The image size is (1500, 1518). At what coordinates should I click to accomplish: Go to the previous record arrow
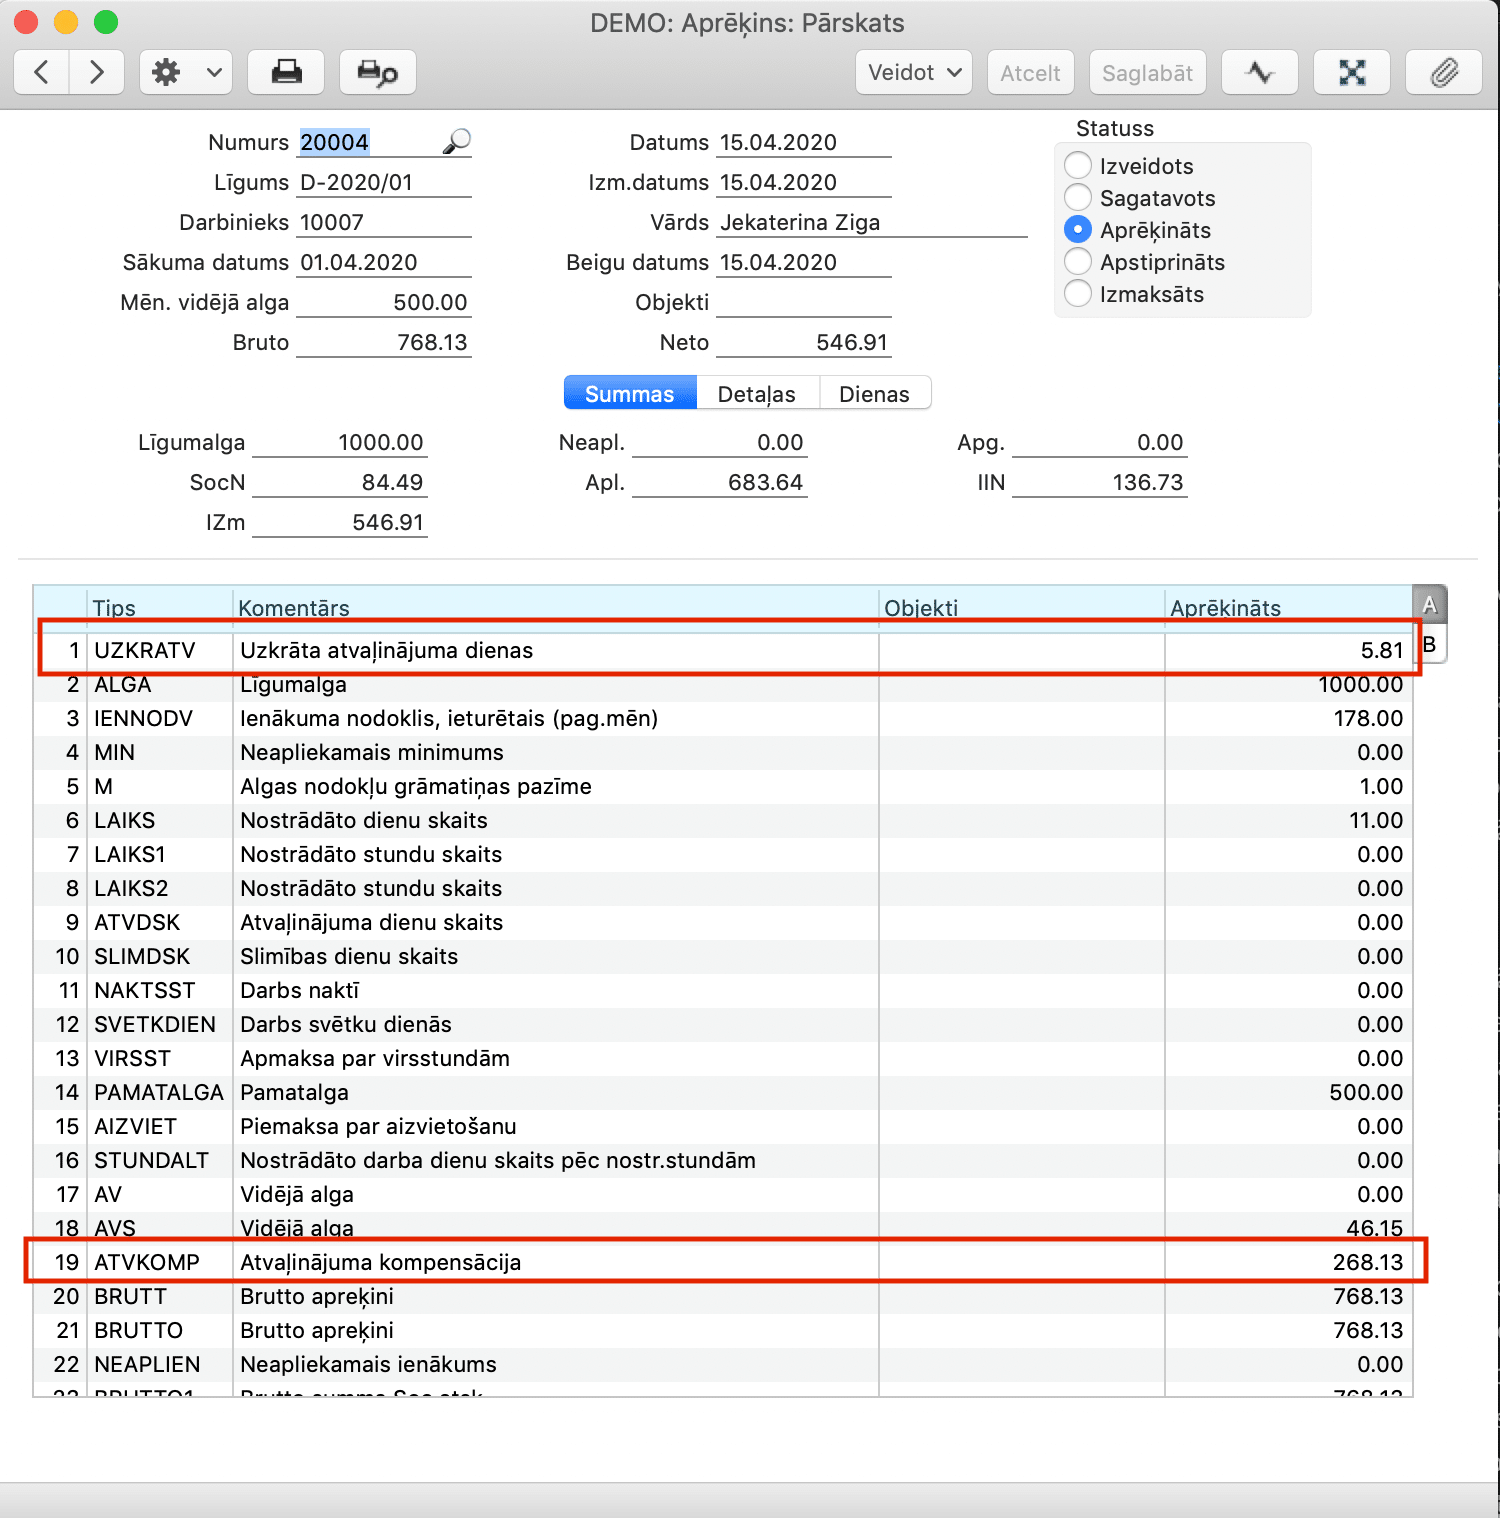(42, 73)
